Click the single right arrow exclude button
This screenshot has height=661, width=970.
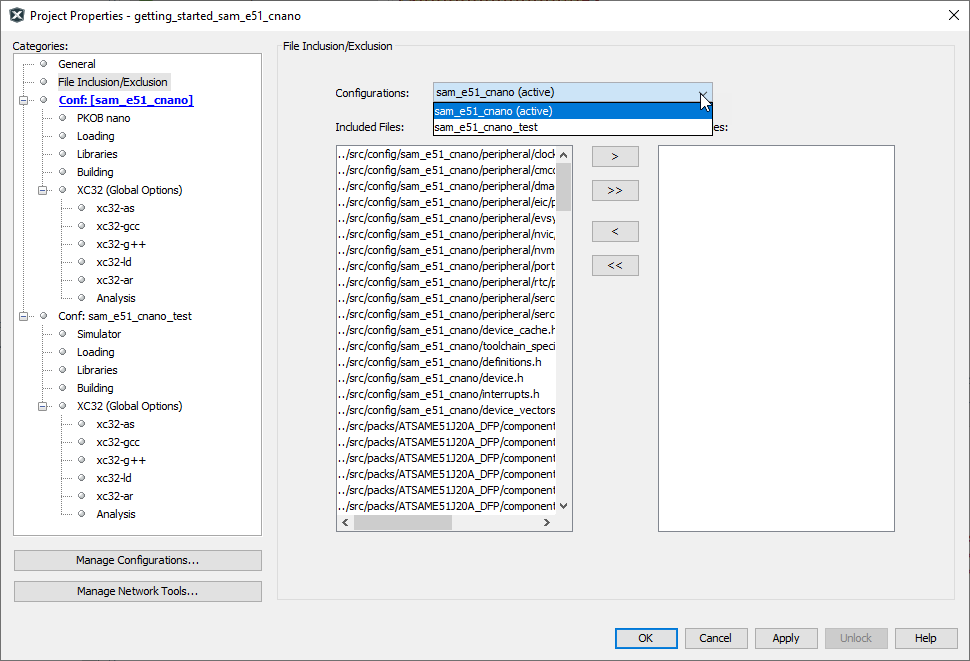[x=615, y=156]
